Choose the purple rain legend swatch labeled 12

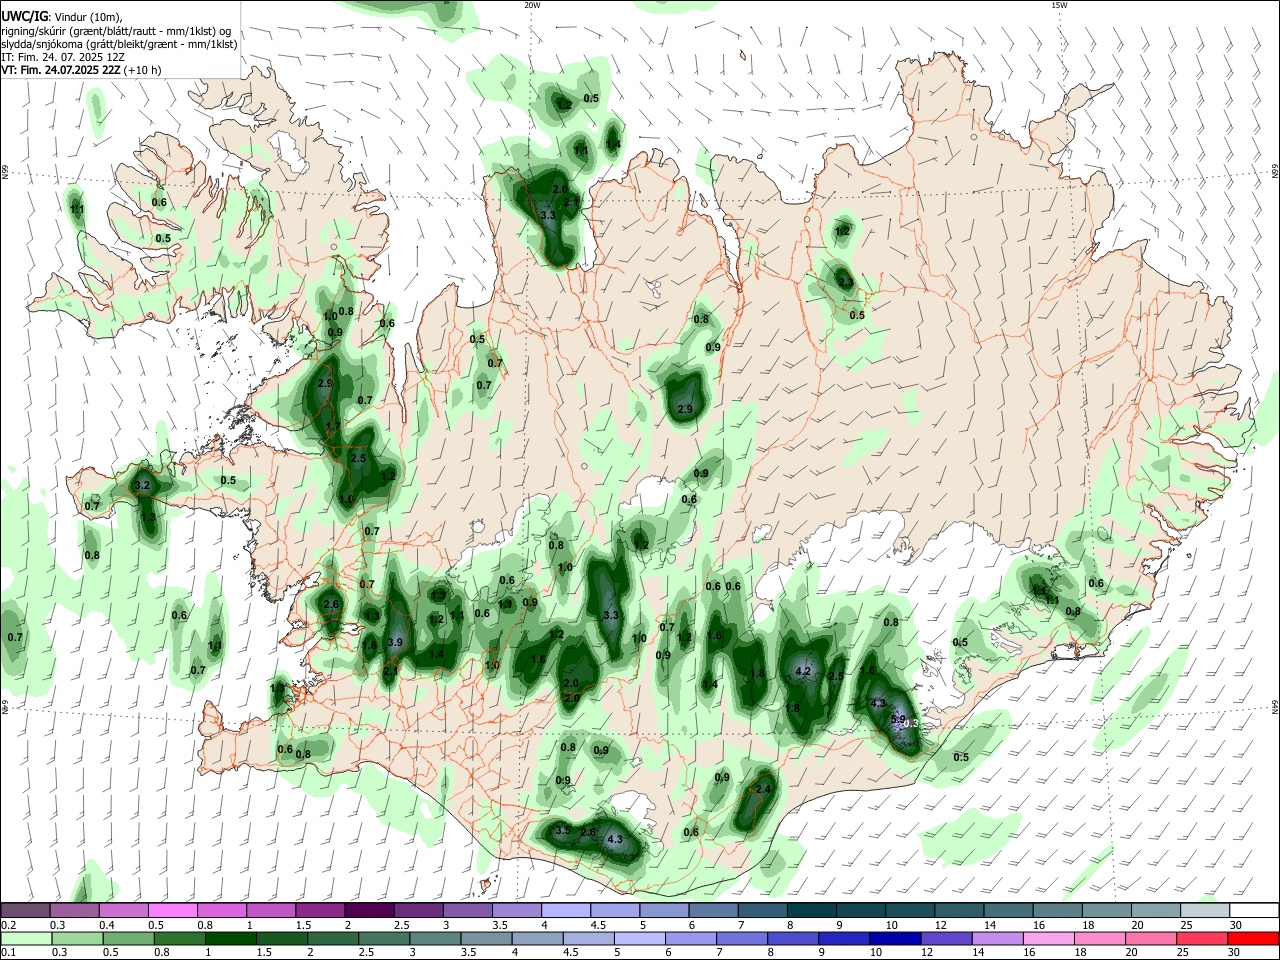pos(946,938)
